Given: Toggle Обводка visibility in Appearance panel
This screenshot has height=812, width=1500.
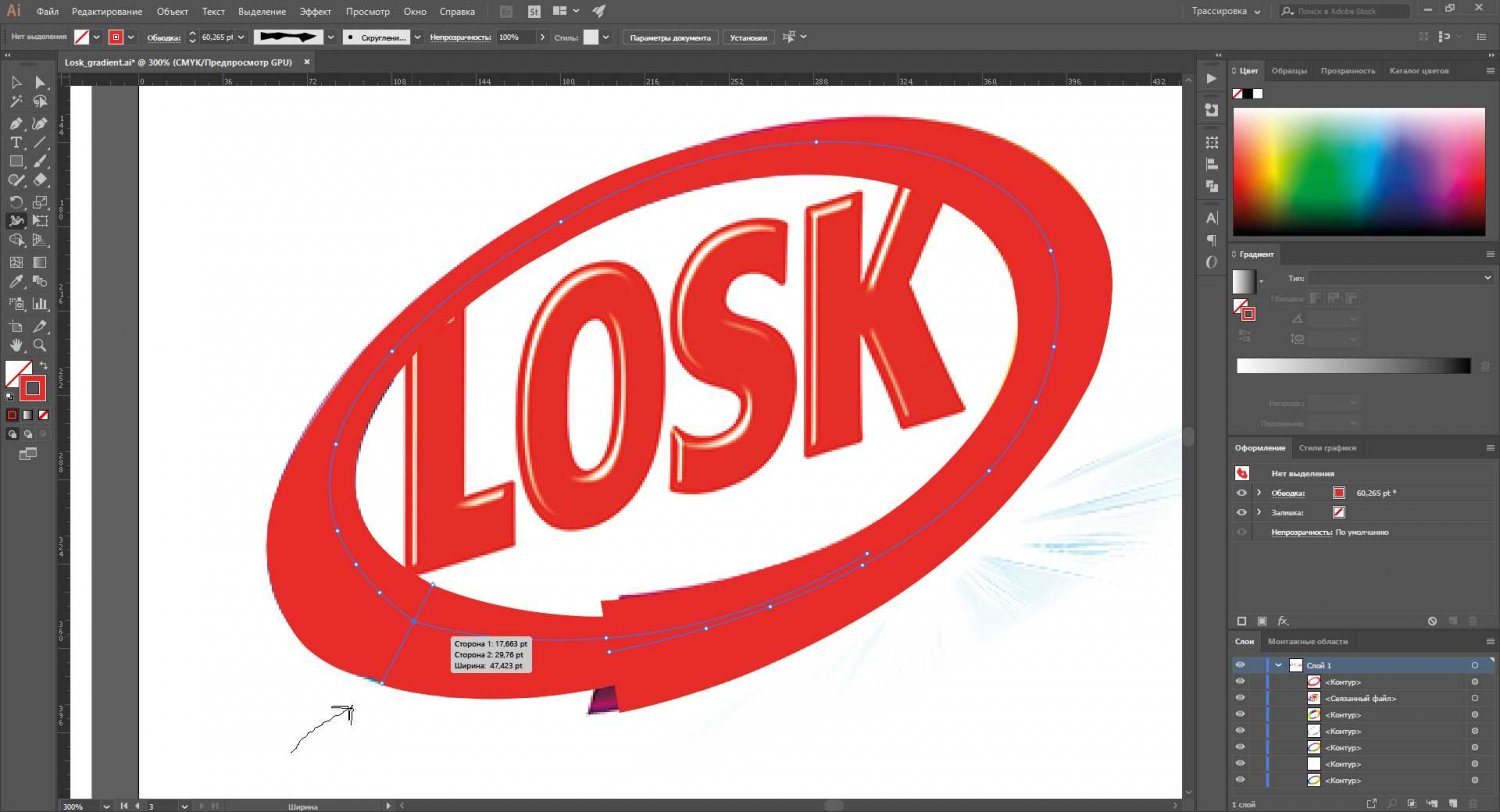Looking at the screenshot, I should pos(1242,493).
